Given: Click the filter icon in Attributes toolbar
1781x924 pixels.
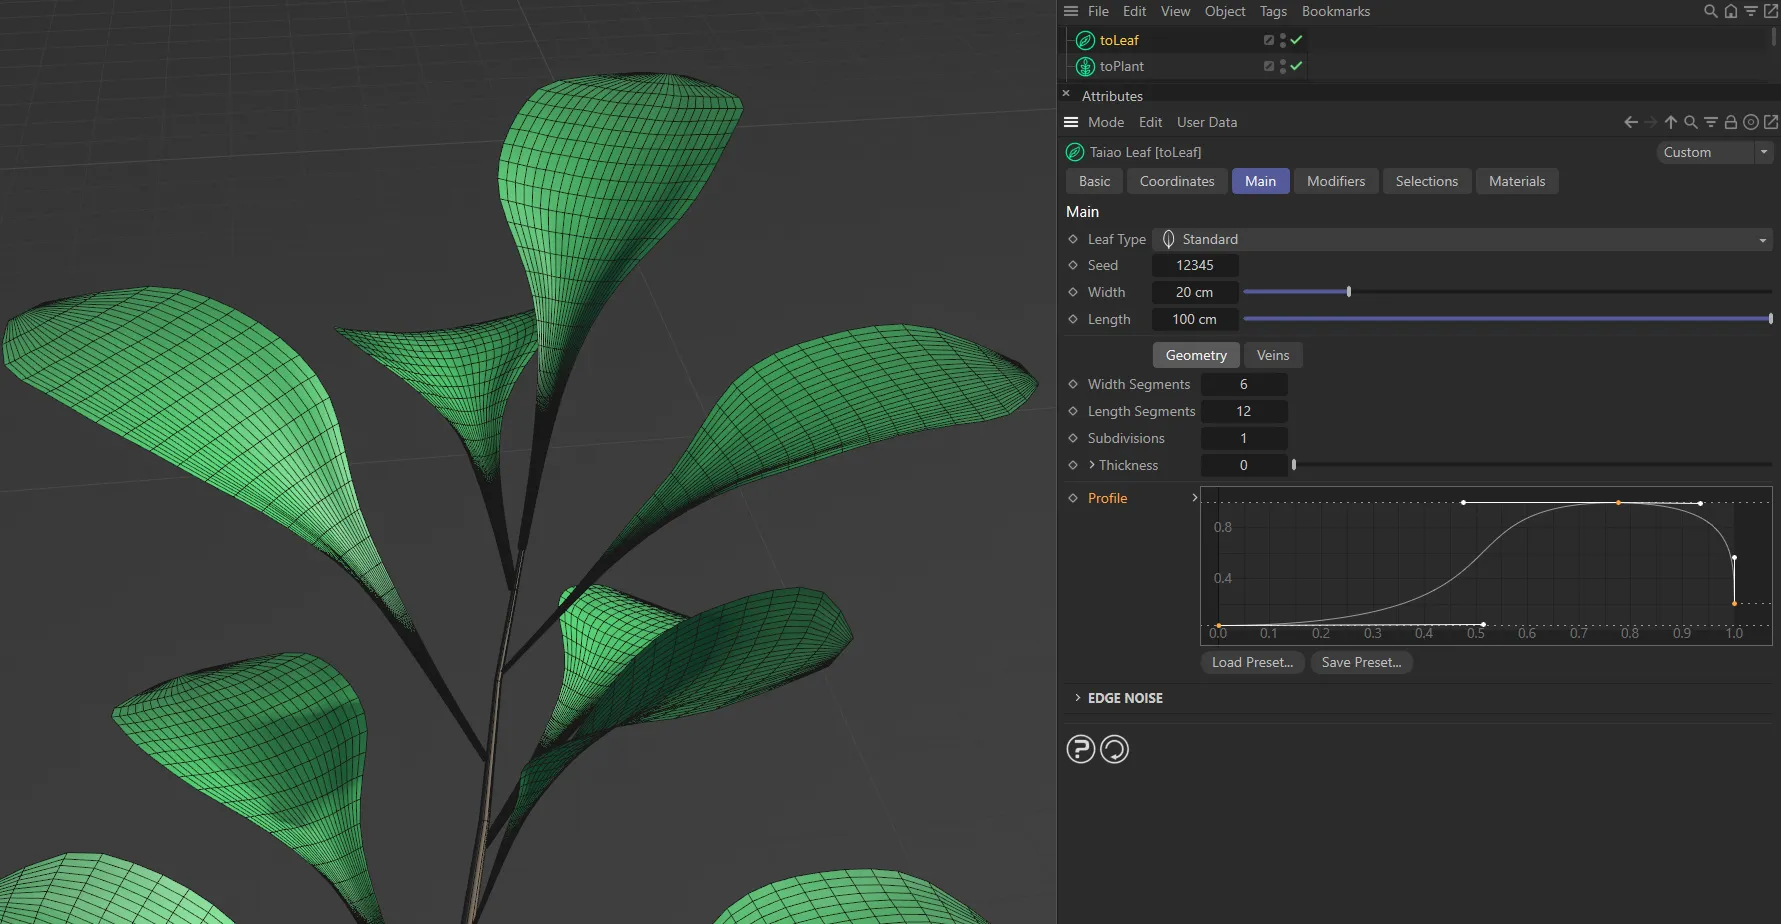Looking at the screenshot, I should coord(1710,121).
